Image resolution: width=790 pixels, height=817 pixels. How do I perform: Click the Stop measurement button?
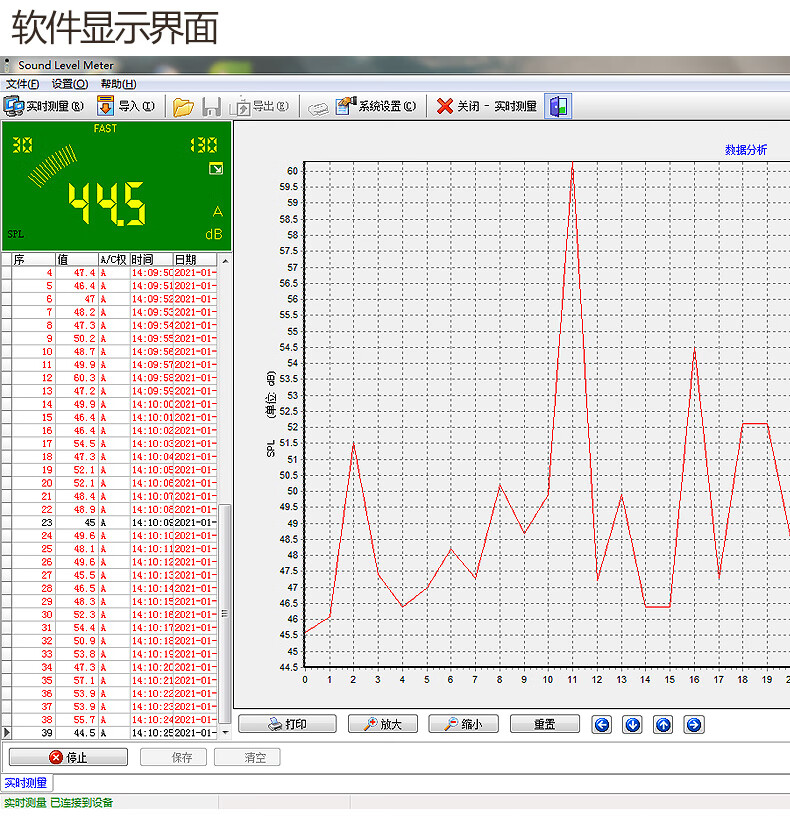pyautogui.click(x=68, y=757)
